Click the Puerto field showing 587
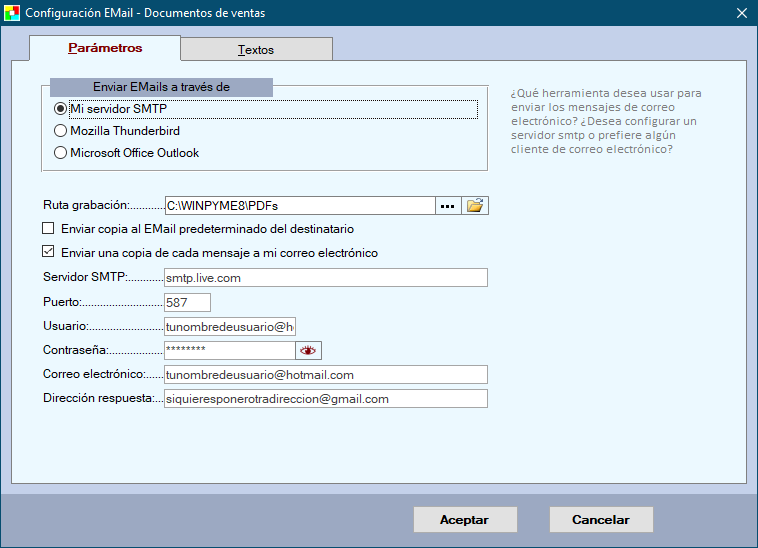Screen dimensions: 758x548 point(187,303)
